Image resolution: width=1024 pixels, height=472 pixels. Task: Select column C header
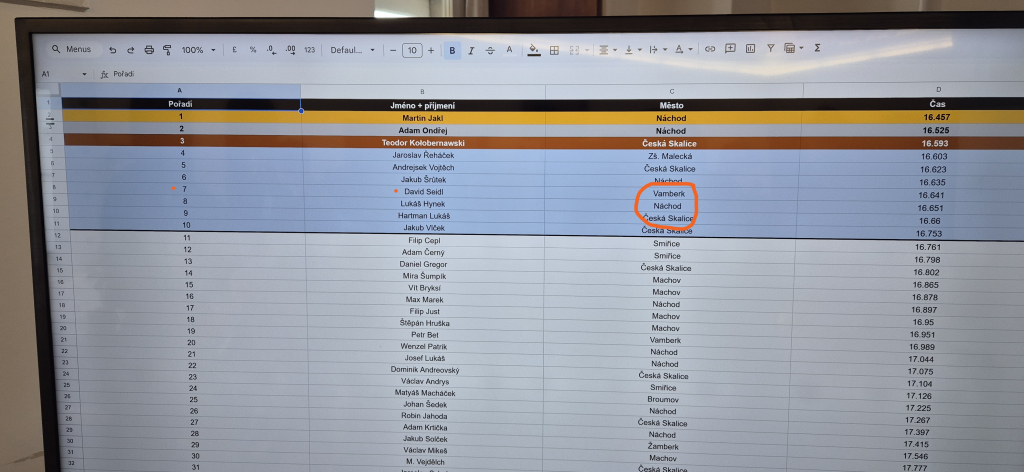[672, 91]
